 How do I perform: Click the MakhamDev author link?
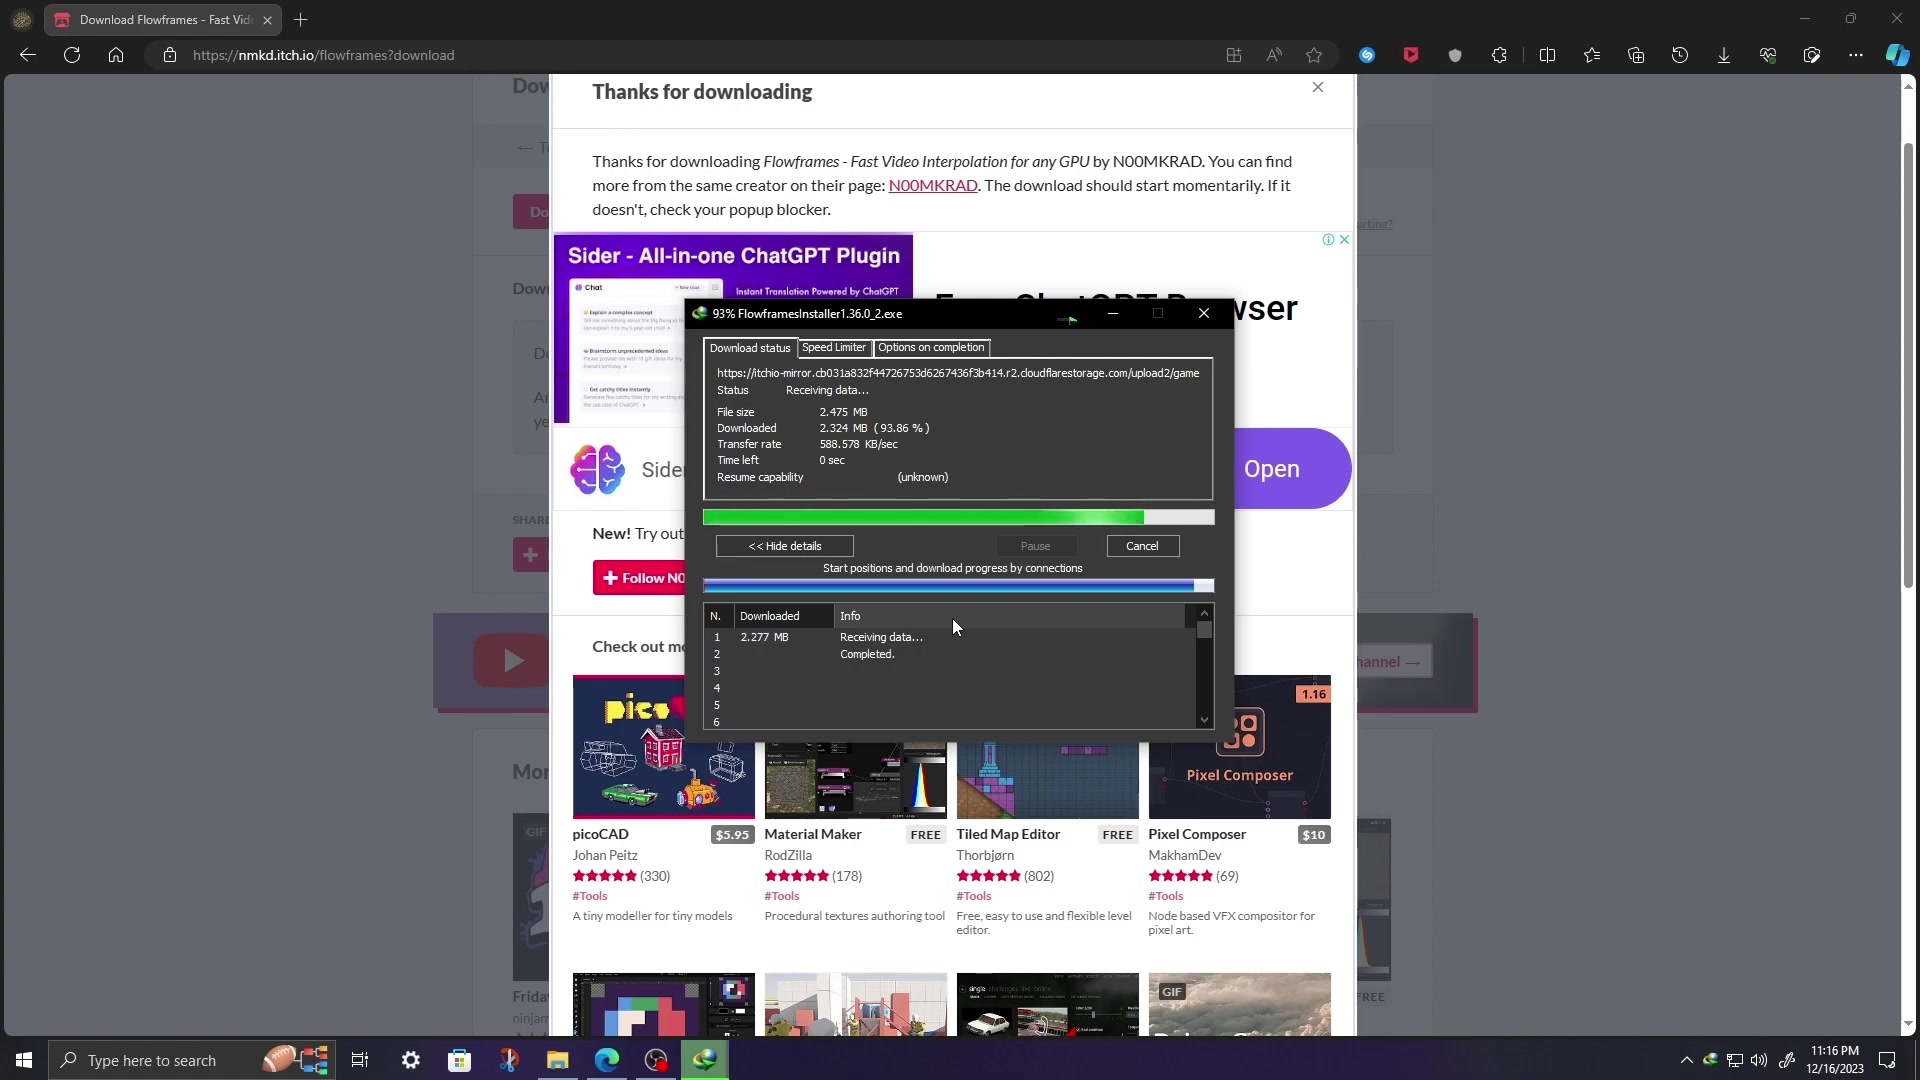1184,855
